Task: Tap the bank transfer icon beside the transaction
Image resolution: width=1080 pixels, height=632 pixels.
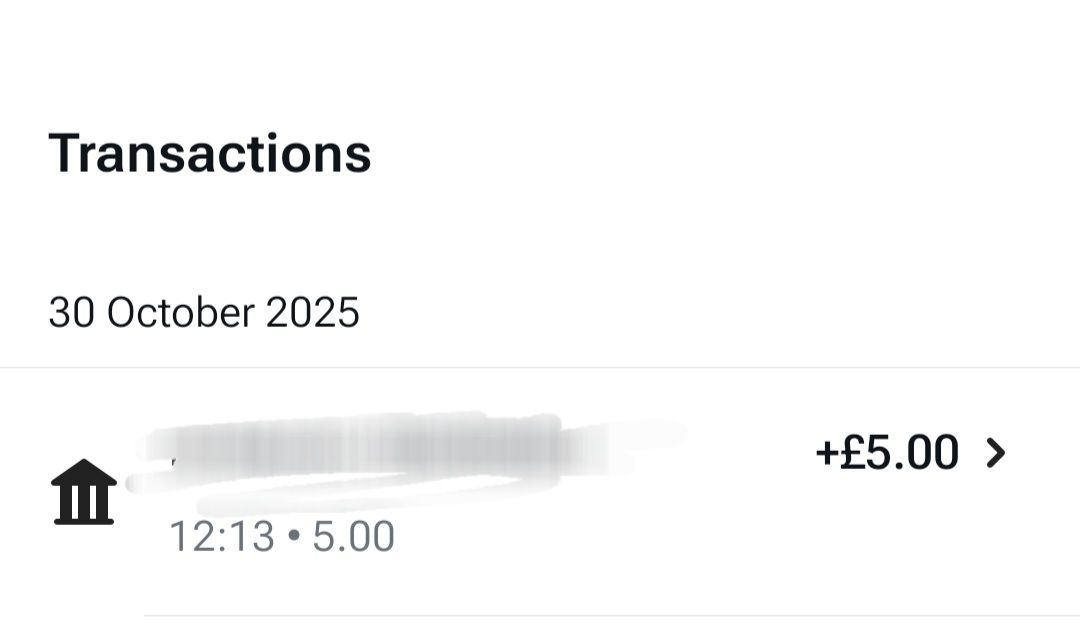Action: click(x=83, y=492)
